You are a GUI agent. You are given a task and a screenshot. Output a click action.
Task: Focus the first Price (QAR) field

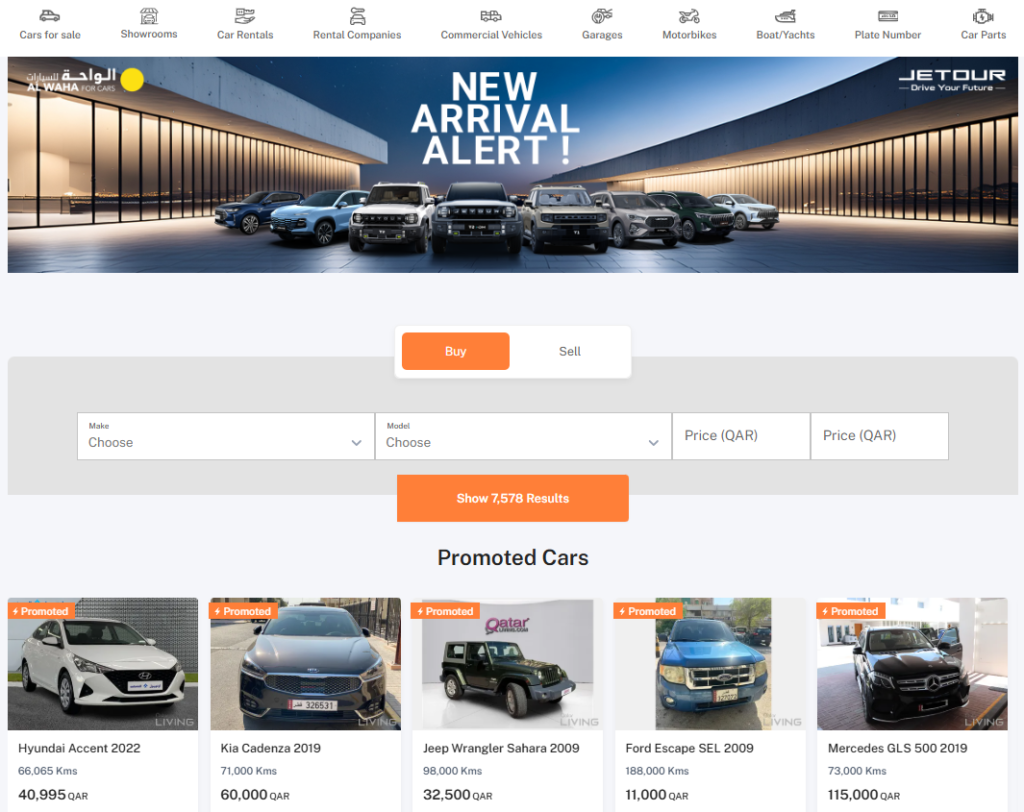[741, 436]
